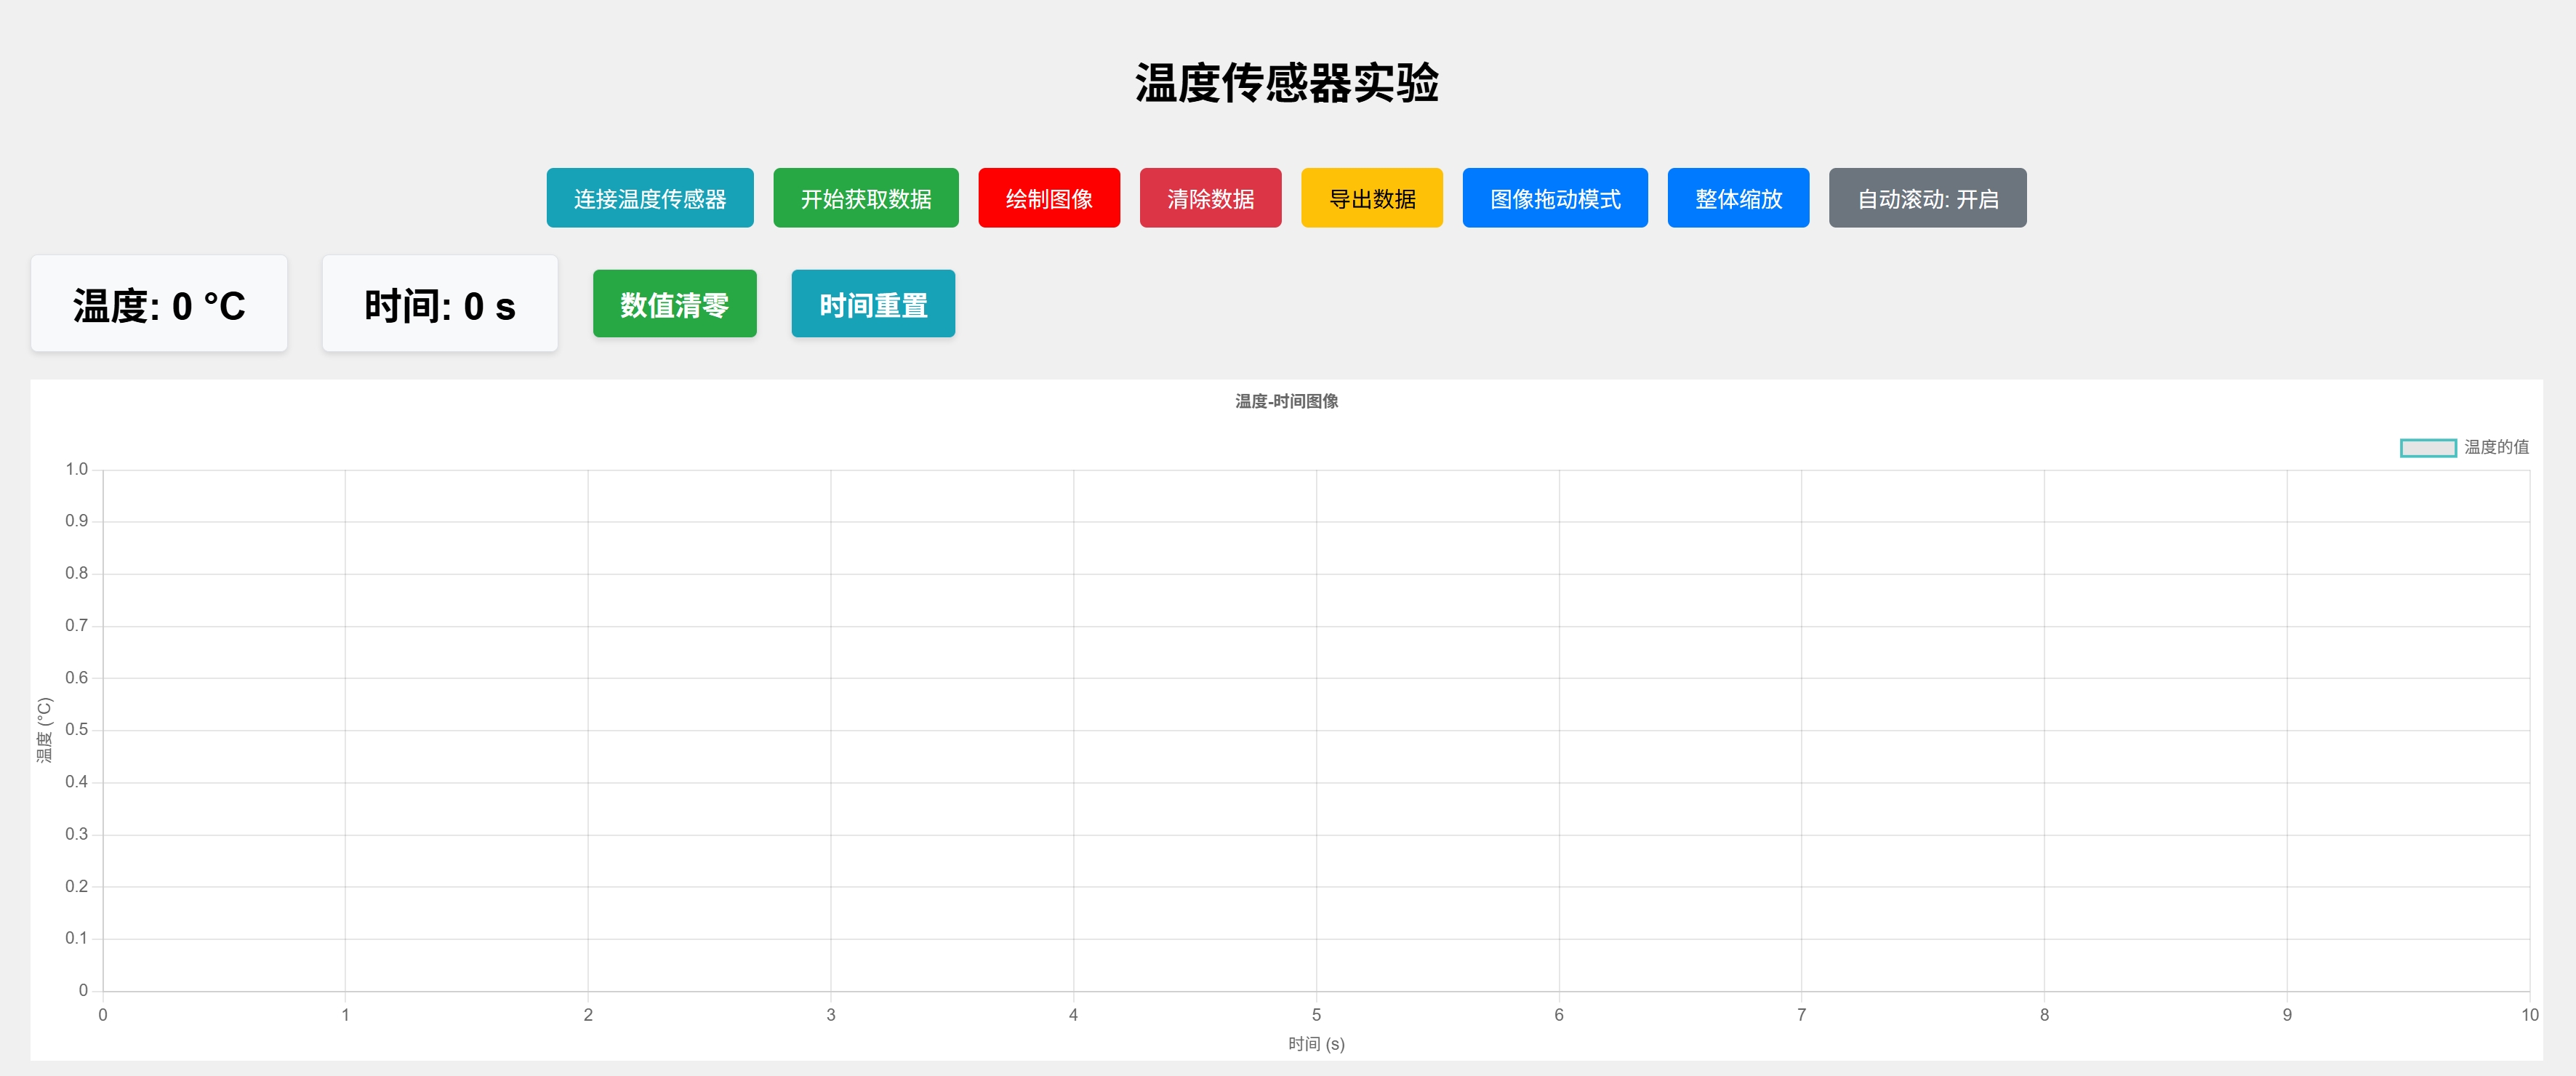The image size is (2576, 1076).
Task: Click the x-axis tick labeled 5
Action: pos(1315,1014)
